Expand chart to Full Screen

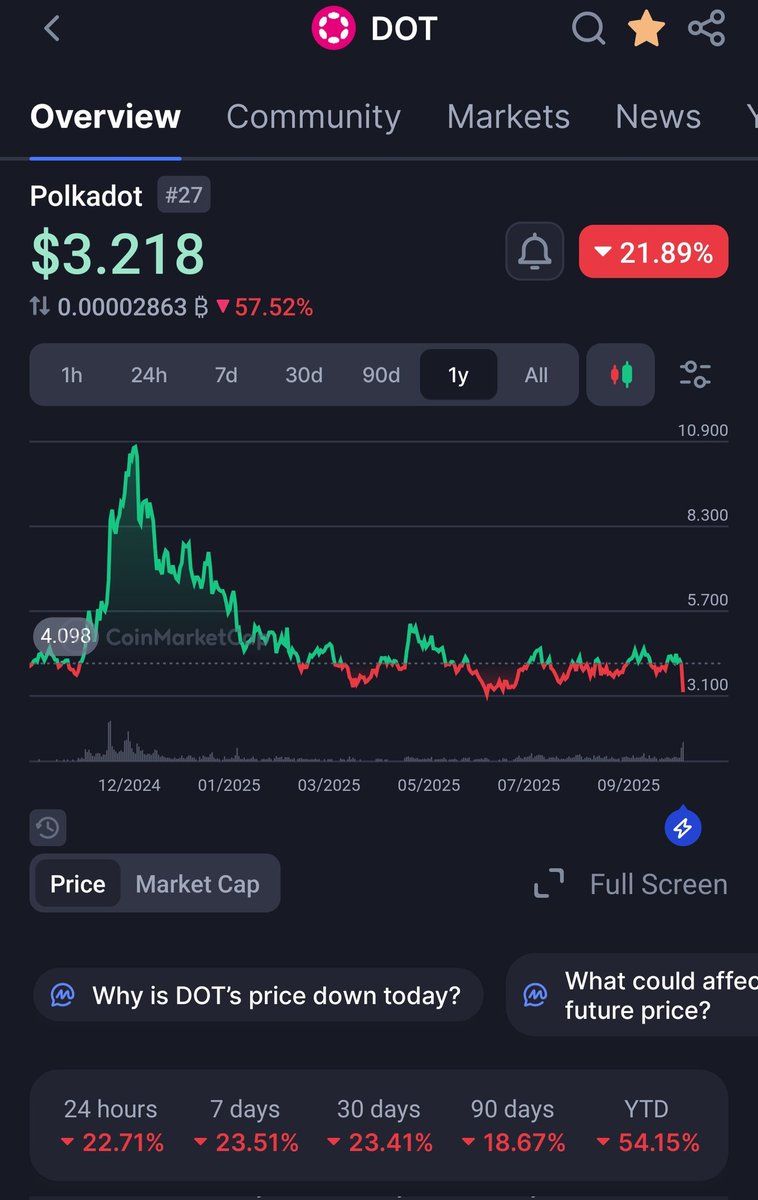pos(631,884)
